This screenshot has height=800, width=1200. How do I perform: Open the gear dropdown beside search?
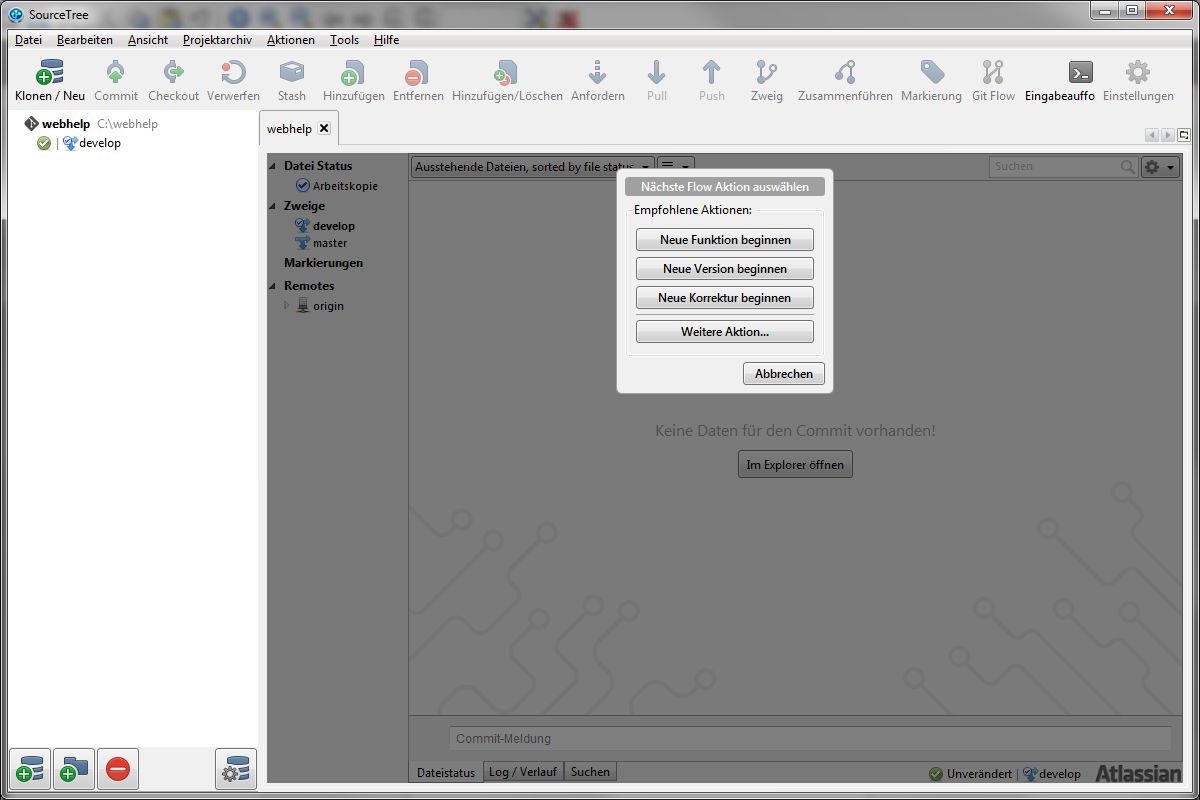[1160, 167]
